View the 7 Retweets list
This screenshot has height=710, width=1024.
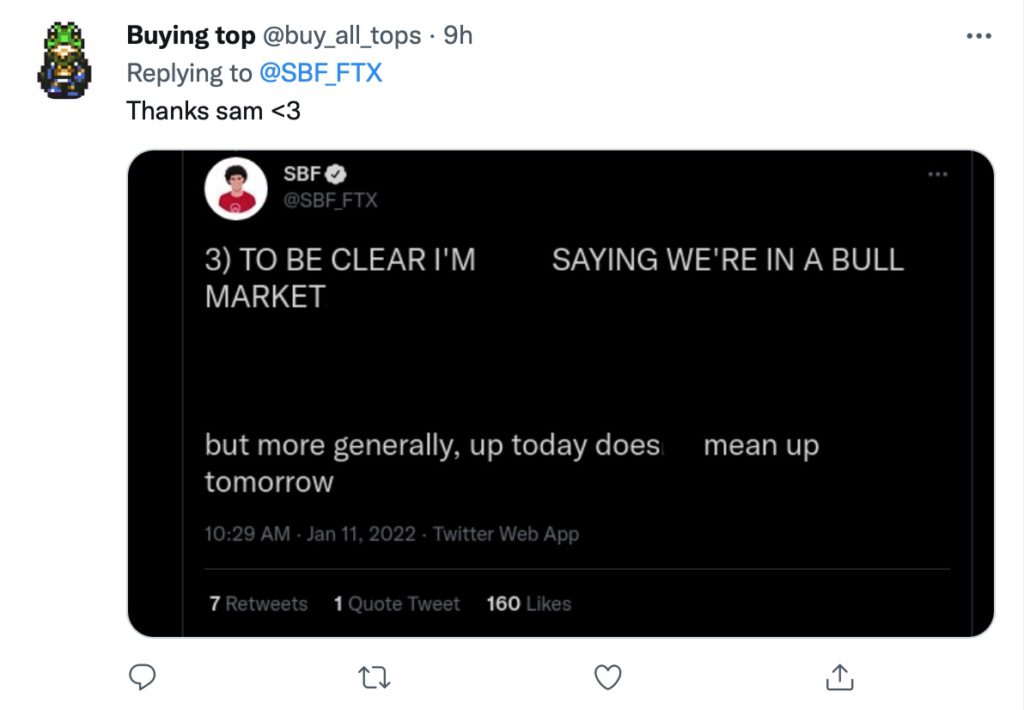click(258, 604)
